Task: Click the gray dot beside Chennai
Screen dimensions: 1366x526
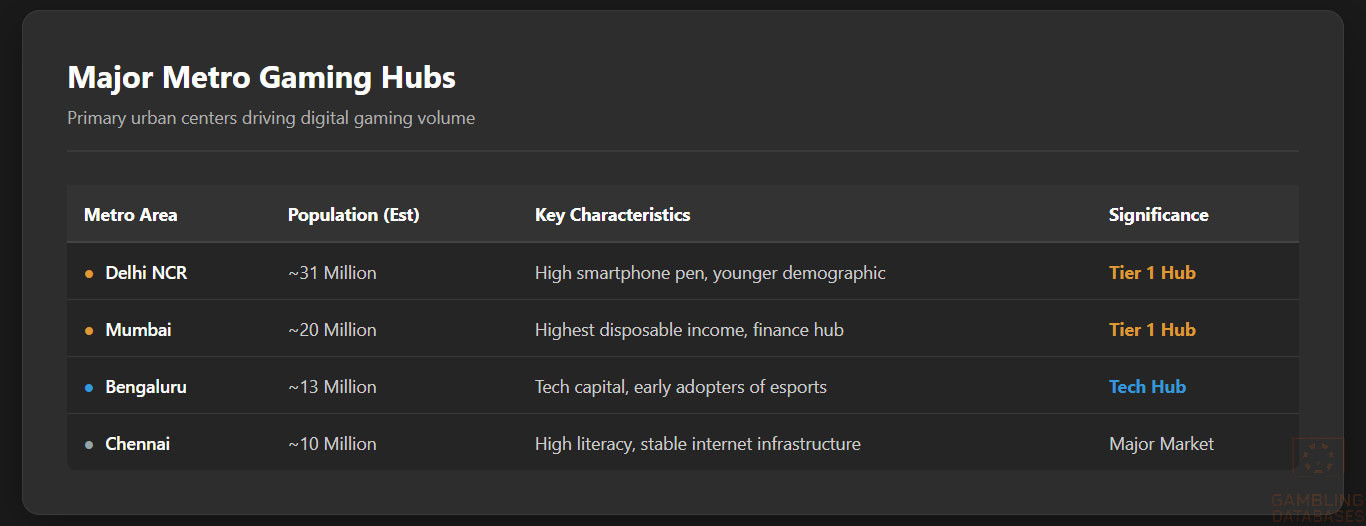Action: [89, 444]
